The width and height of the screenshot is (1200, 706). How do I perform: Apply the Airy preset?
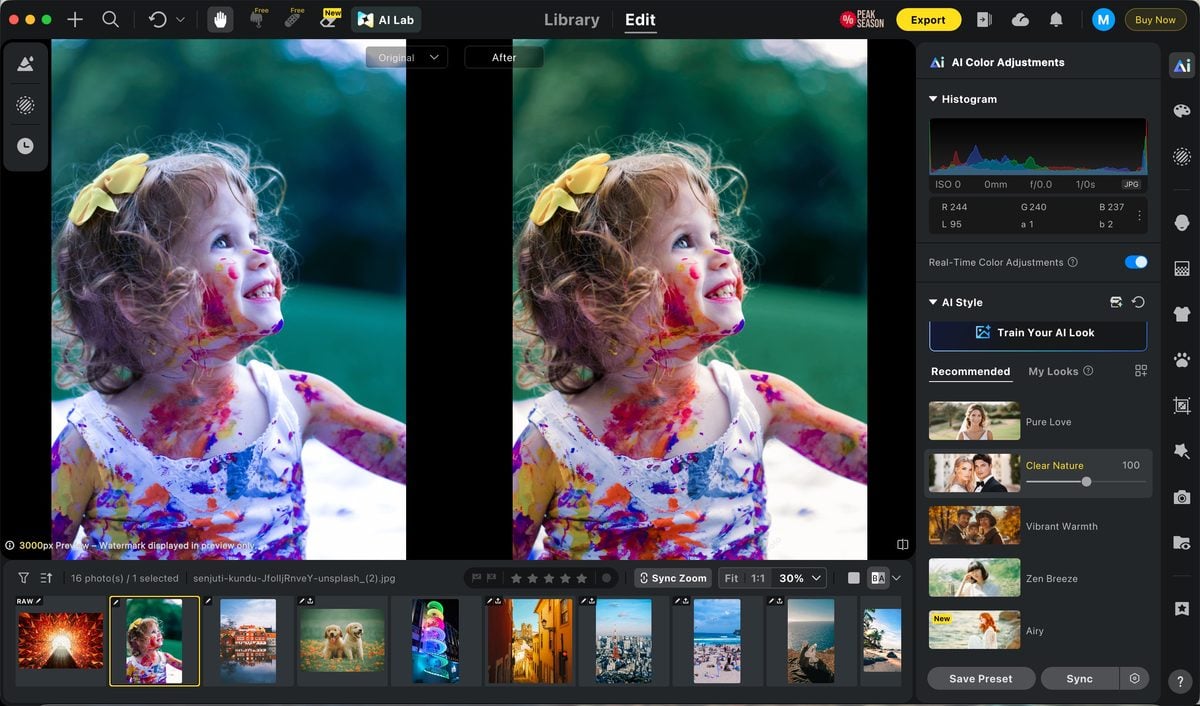click(x=1038, y=630)
